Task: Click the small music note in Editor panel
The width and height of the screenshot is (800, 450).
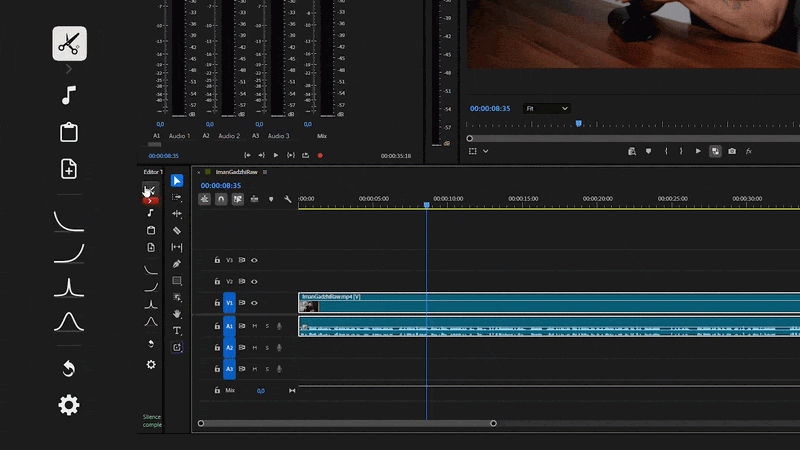Action: coord(151,213)
